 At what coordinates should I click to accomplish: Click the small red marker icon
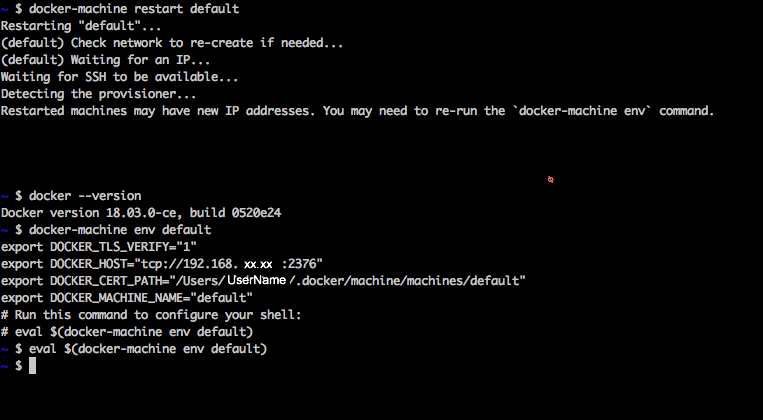pyautogui.click(x=550, y=179)
